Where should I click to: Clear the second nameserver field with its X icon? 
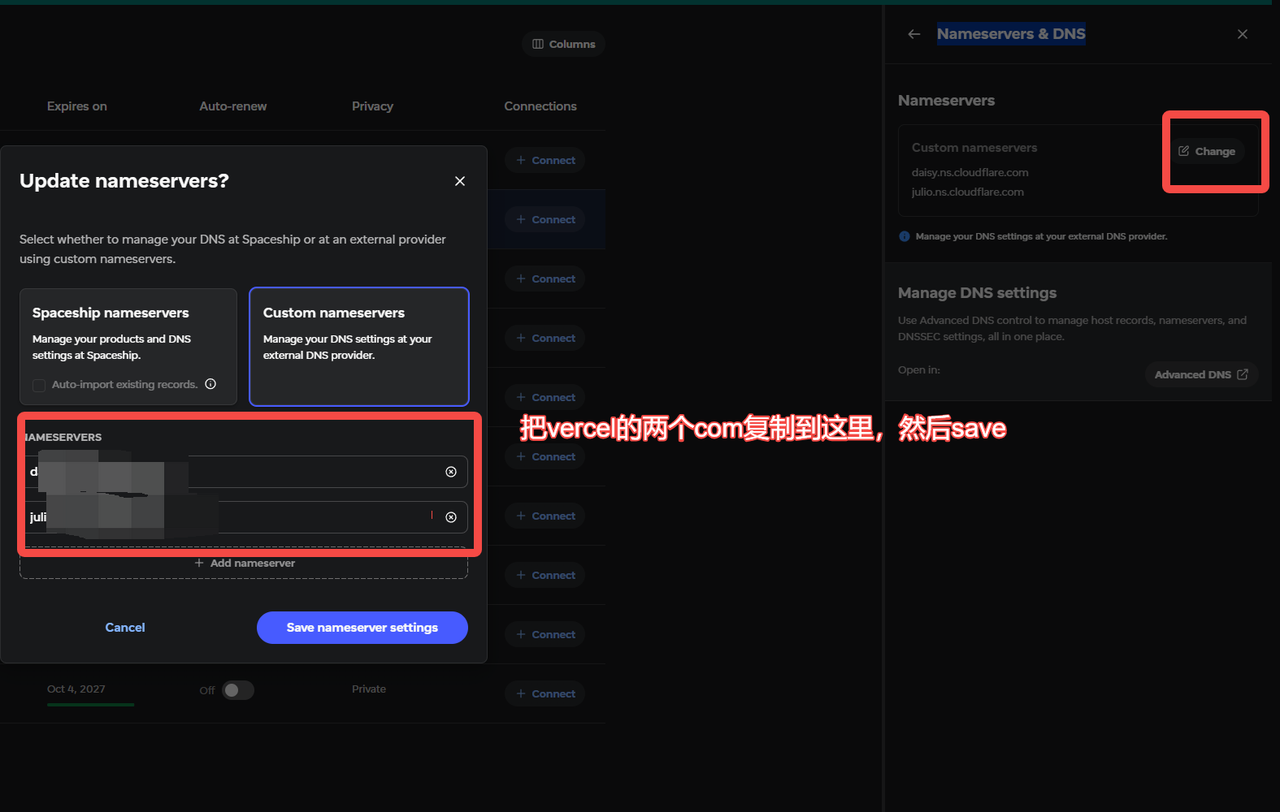pyautogui.click(x=451, y=517)
